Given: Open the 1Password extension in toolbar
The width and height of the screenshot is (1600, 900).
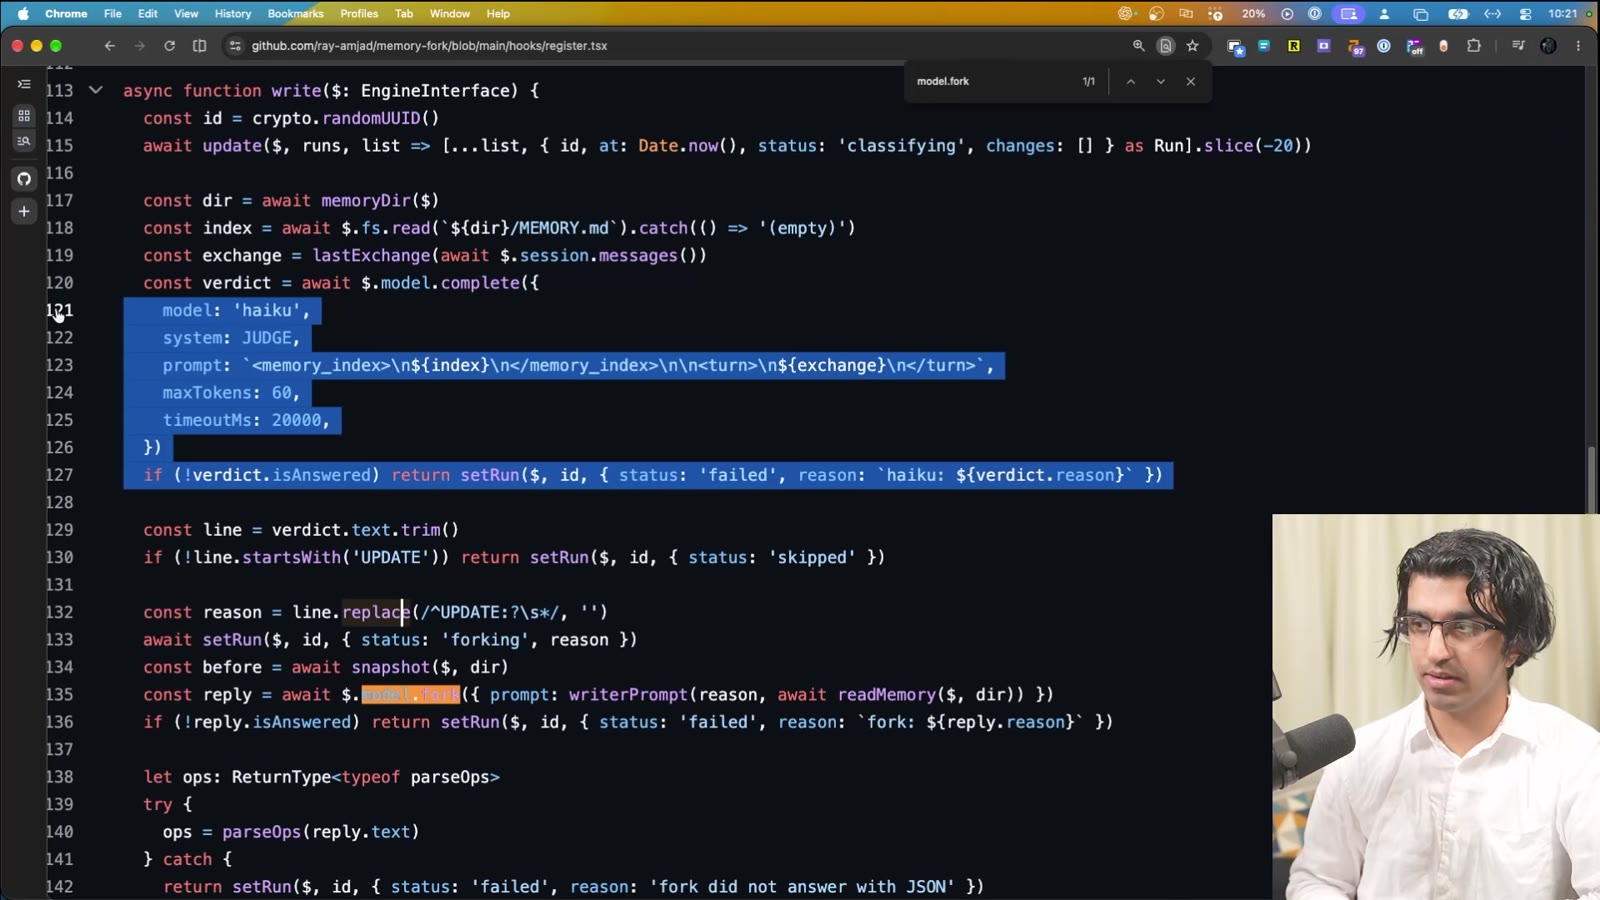Looking at the screenshot, I should 1384,46.
